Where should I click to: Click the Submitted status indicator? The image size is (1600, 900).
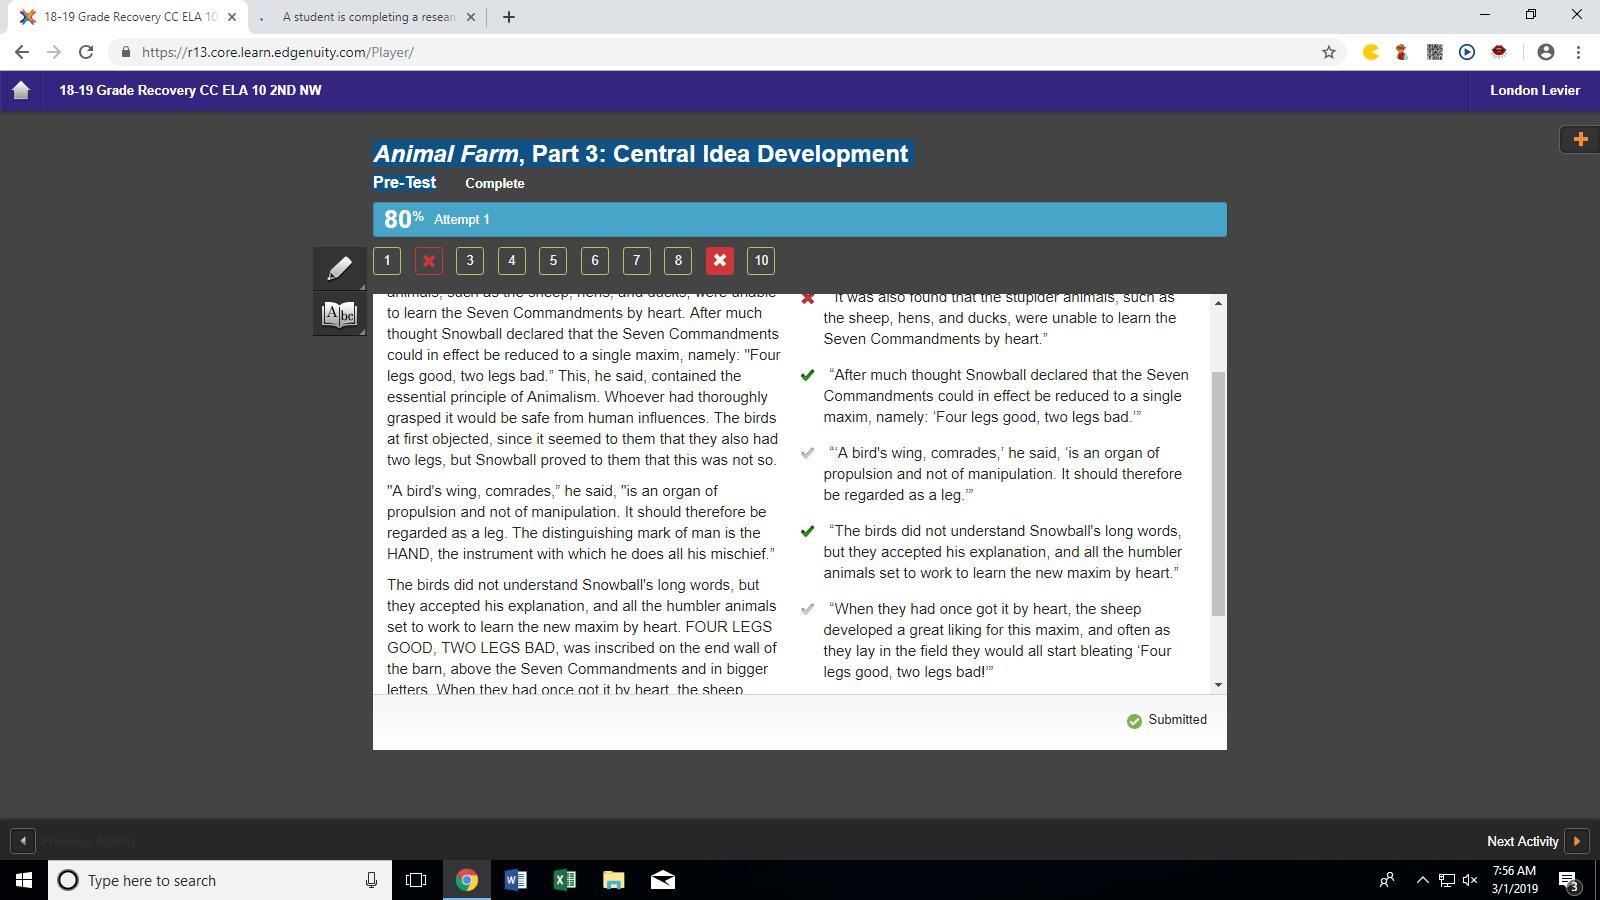(x=1167, y=720)
